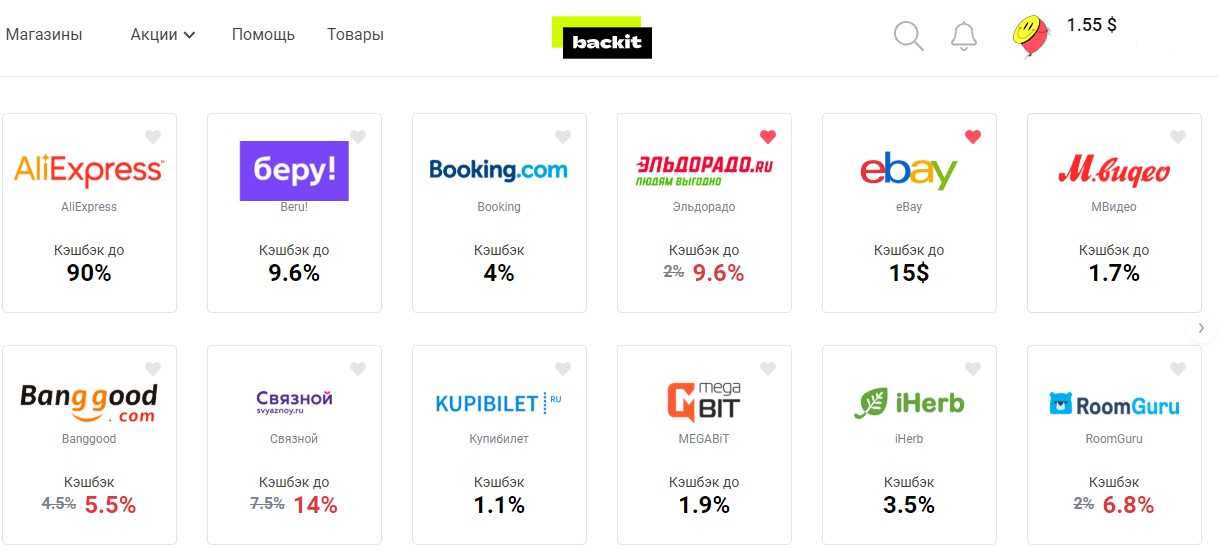Viewport: 1219px width, 549px height.
Task: Expand the Акции dropdown menu
Action: click(x=163, y=34)
